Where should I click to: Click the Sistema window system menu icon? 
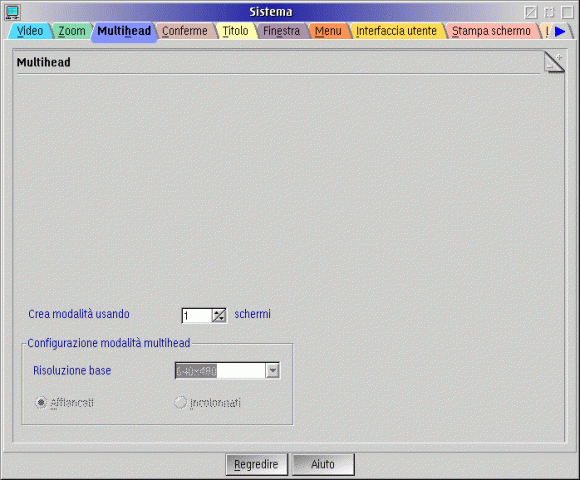click(x=12, y=12)
